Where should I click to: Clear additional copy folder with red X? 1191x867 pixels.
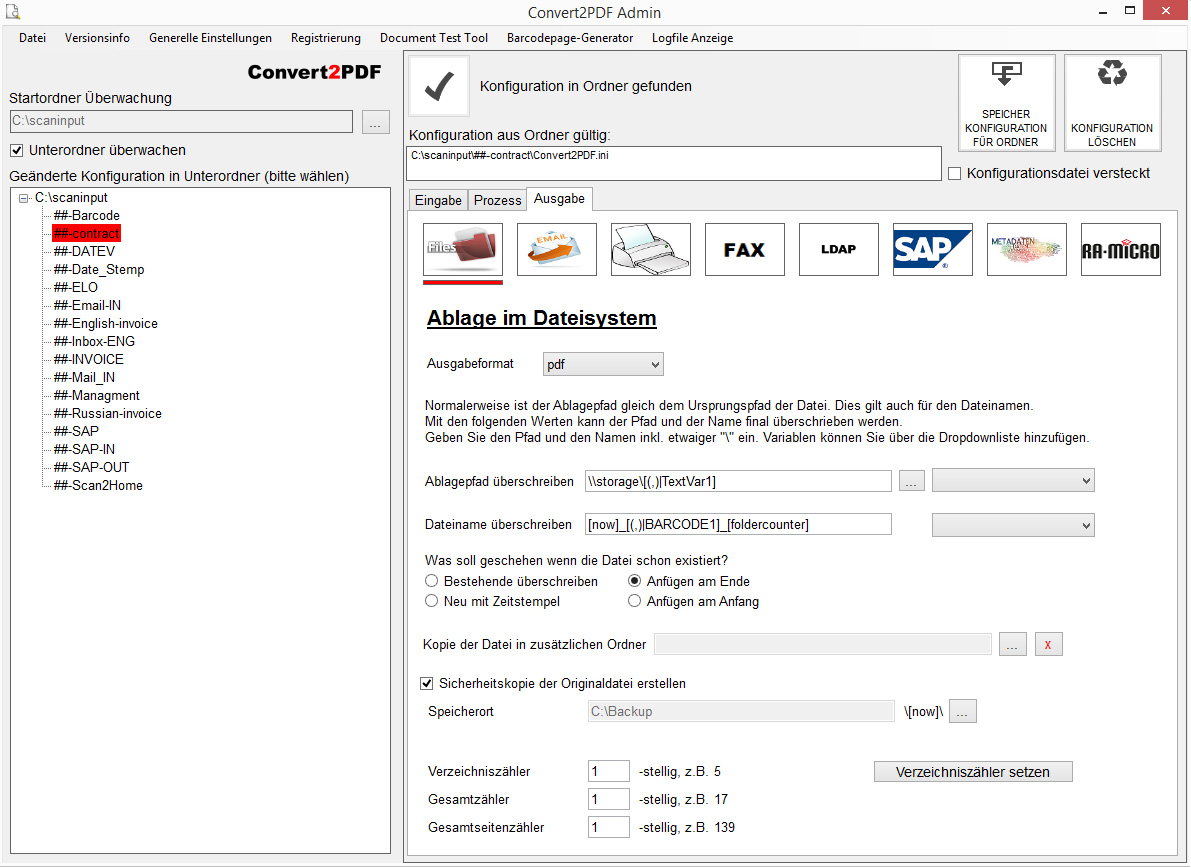coord(1048,644)
